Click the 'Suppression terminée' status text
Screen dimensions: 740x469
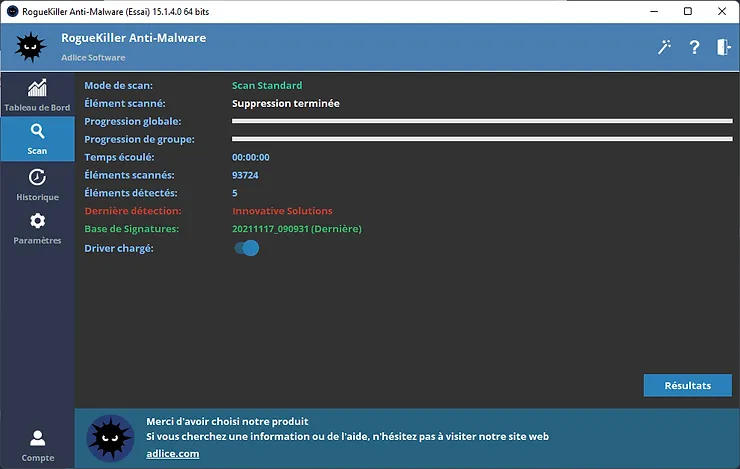coord(286,103)
